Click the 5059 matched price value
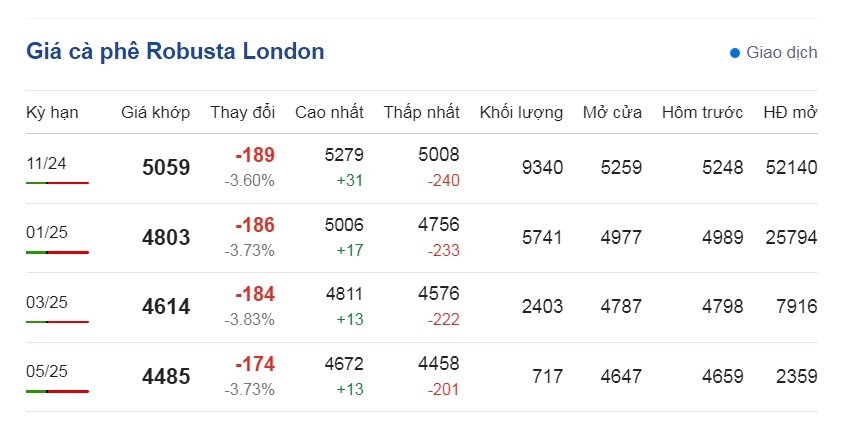Screen dimensions: 850x440 pos(166,167)
